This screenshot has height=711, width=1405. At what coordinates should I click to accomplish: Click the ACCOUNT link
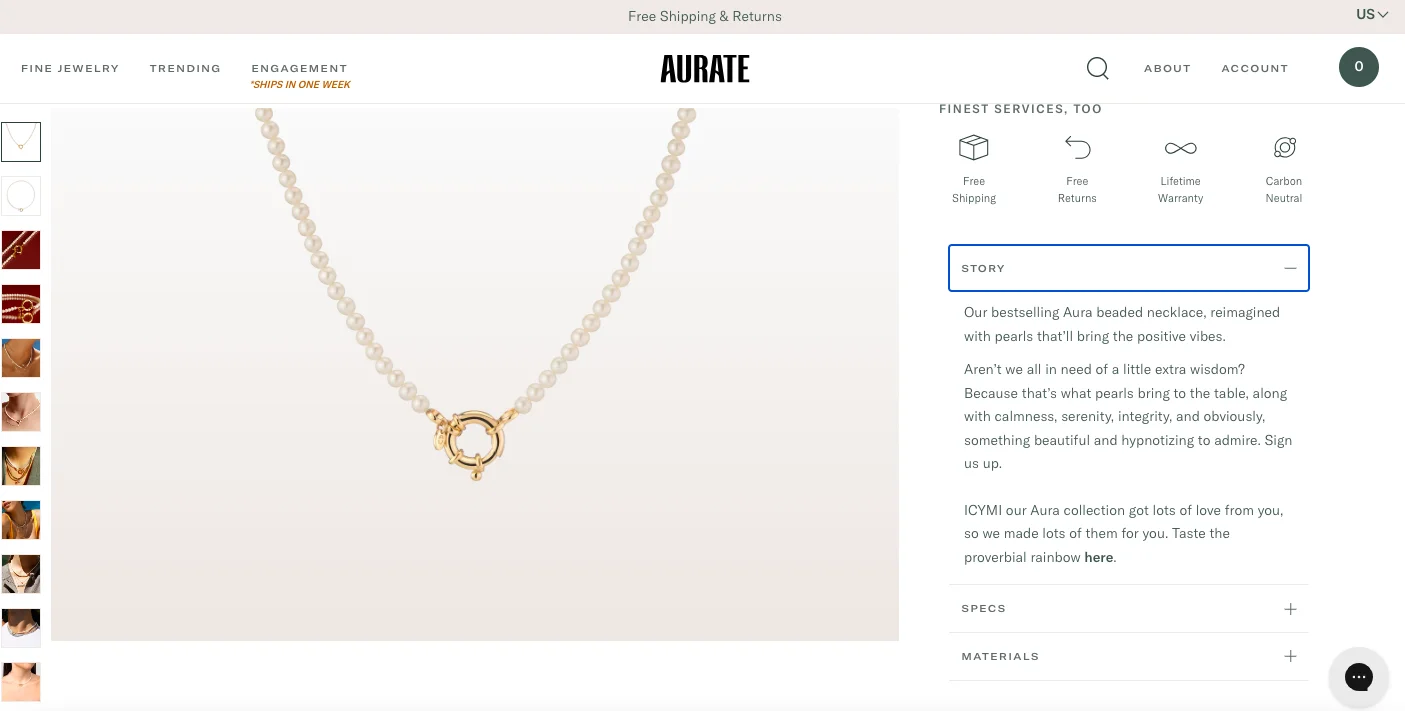click(x=1255, y=68)
